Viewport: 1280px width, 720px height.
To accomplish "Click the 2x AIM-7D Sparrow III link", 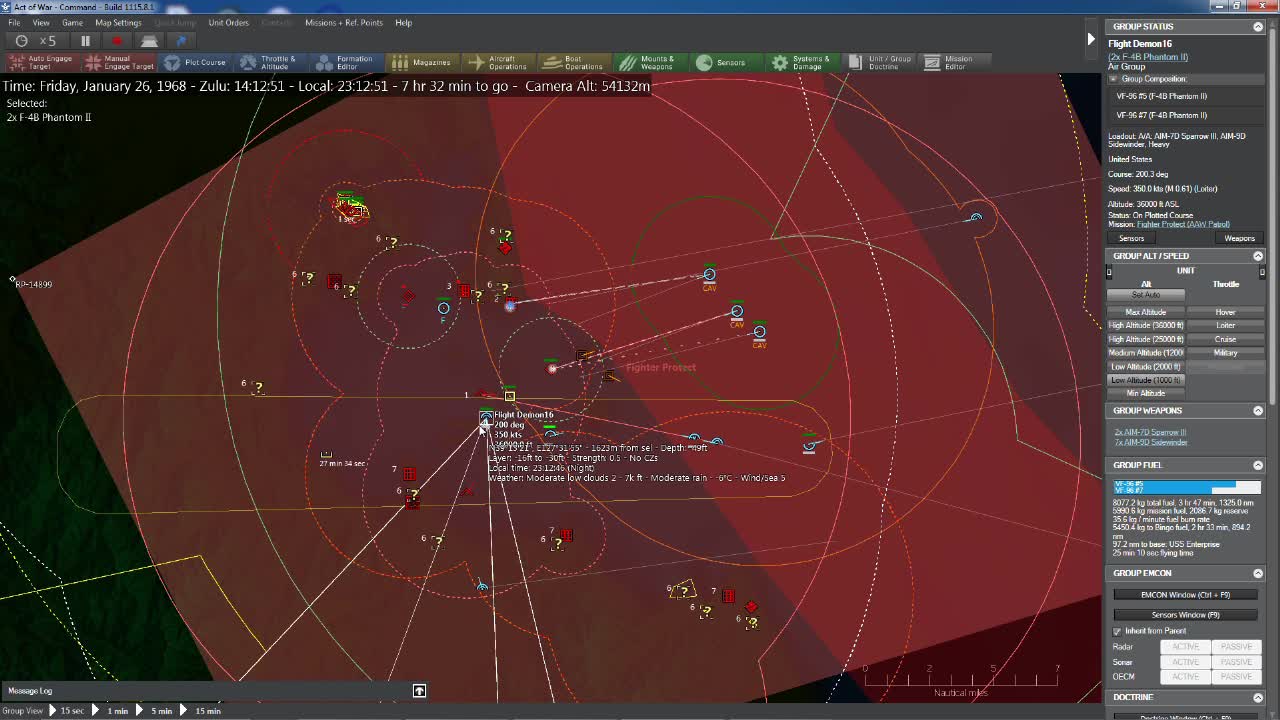I will click(1150, 433).
